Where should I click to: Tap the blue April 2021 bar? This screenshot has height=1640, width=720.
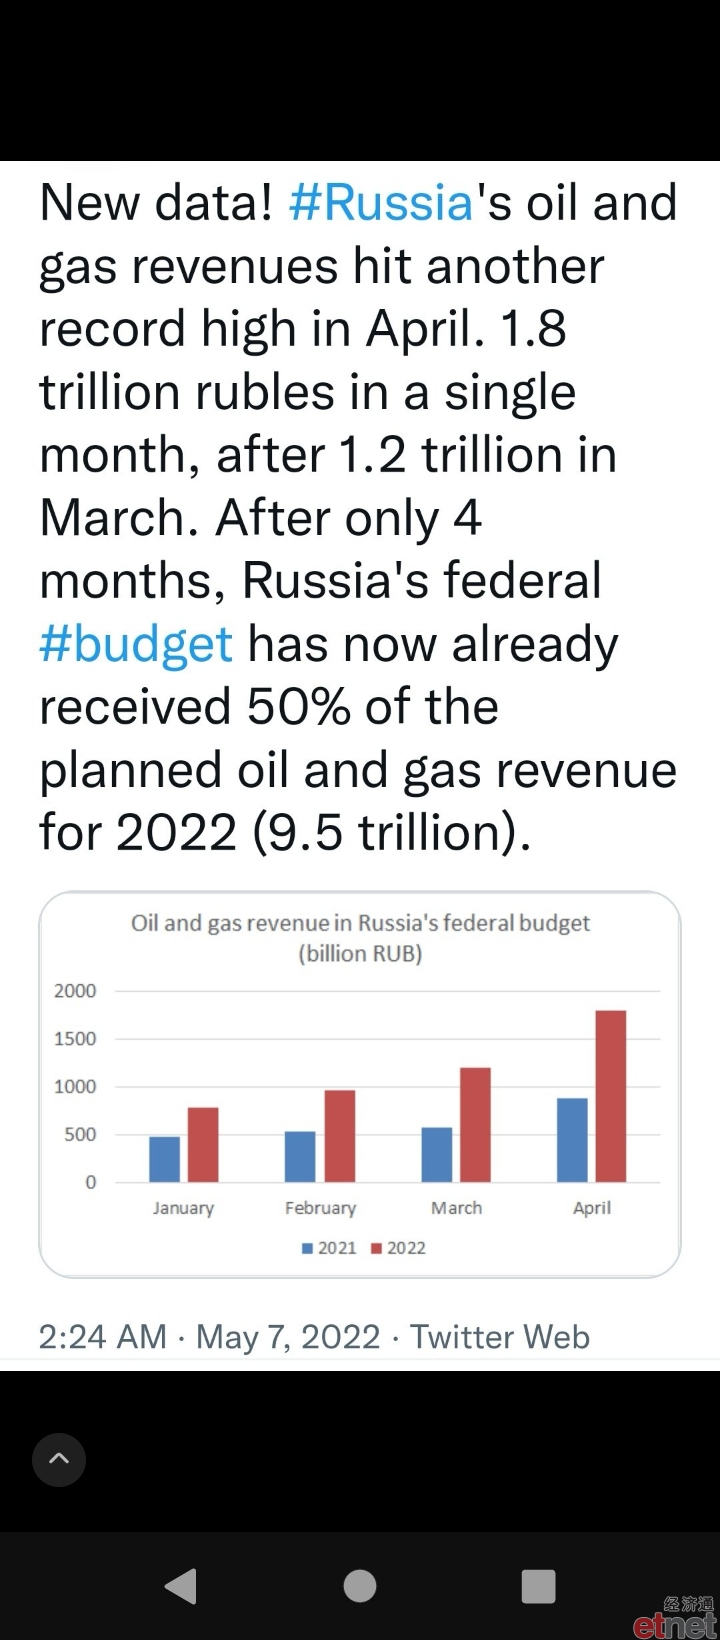[x=572, y=1140]
